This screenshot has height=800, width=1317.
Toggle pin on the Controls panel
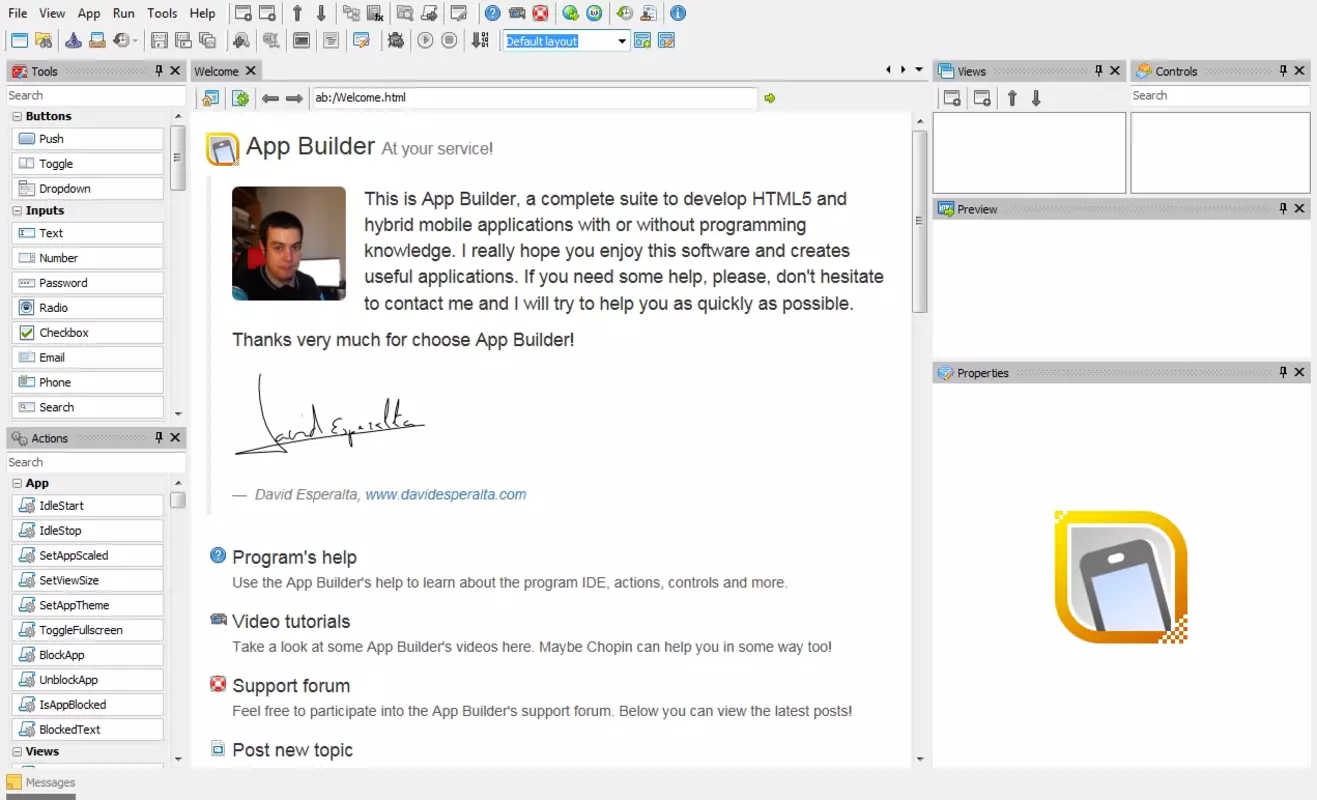1283,71
